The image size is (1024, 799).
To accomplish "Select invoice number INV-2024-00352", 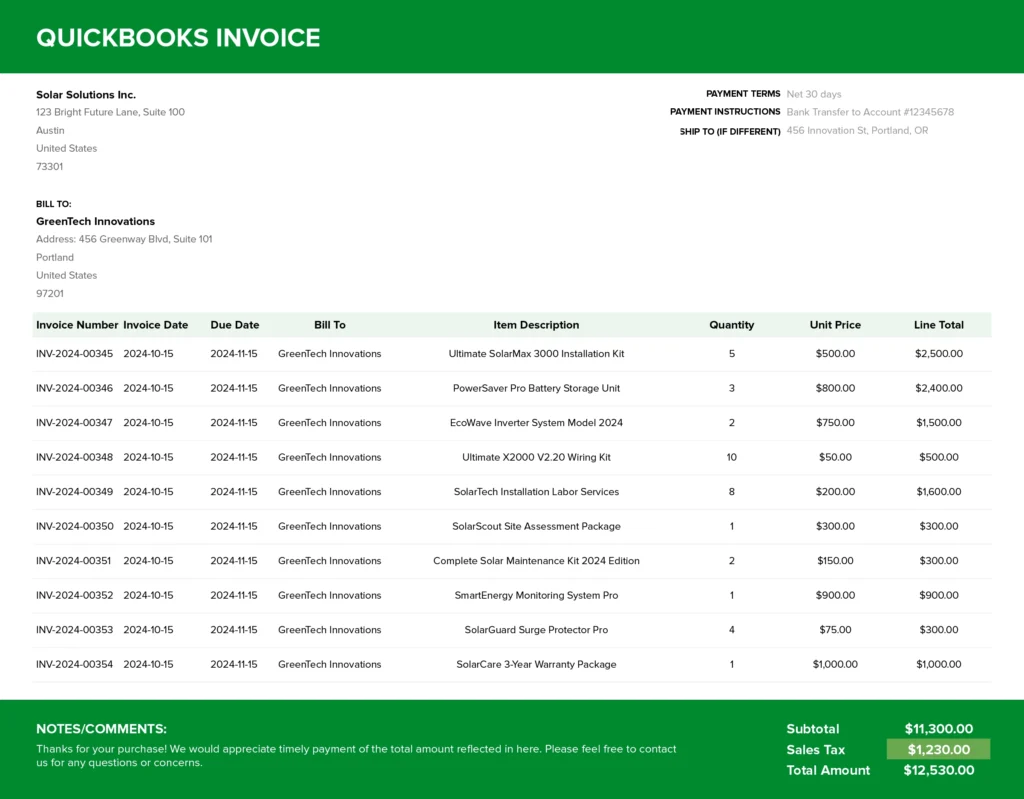I will (x=74, y=595).
